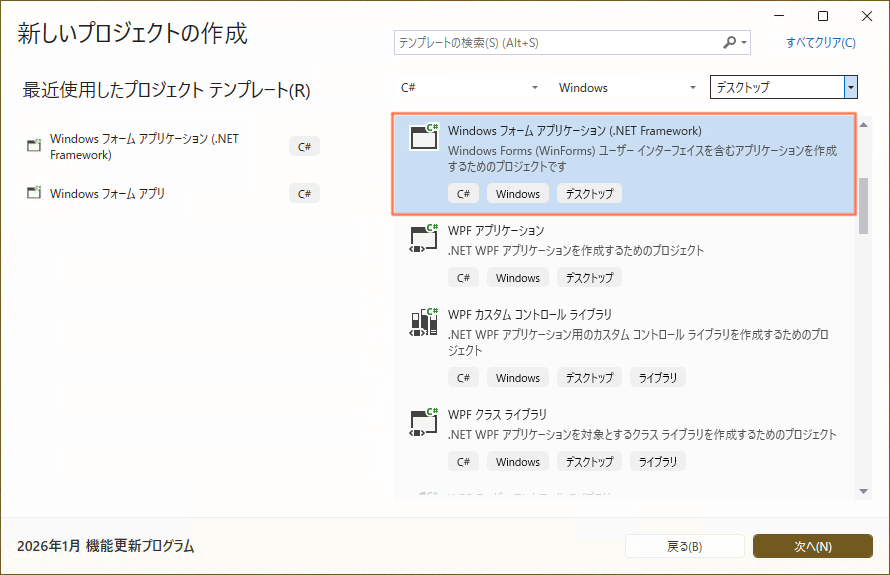Select recent Windows フォーム アプリケーション (.NET Framework)

144,146
